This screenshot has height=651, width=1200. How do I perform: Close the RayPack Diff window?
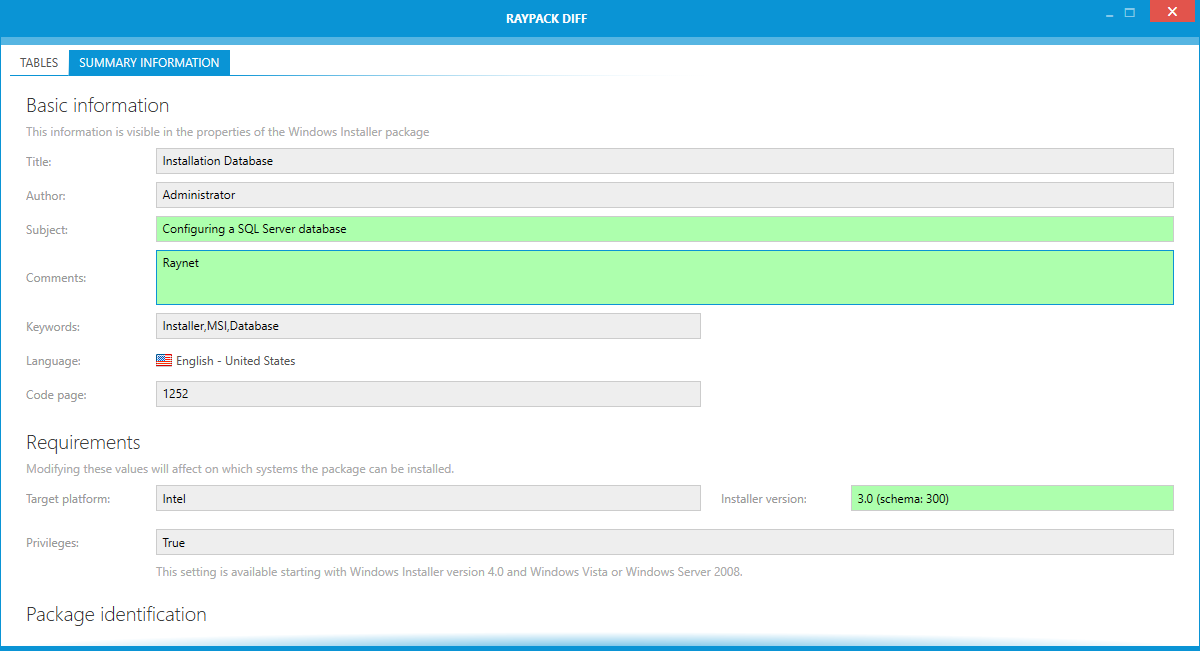click(1167, 13)
